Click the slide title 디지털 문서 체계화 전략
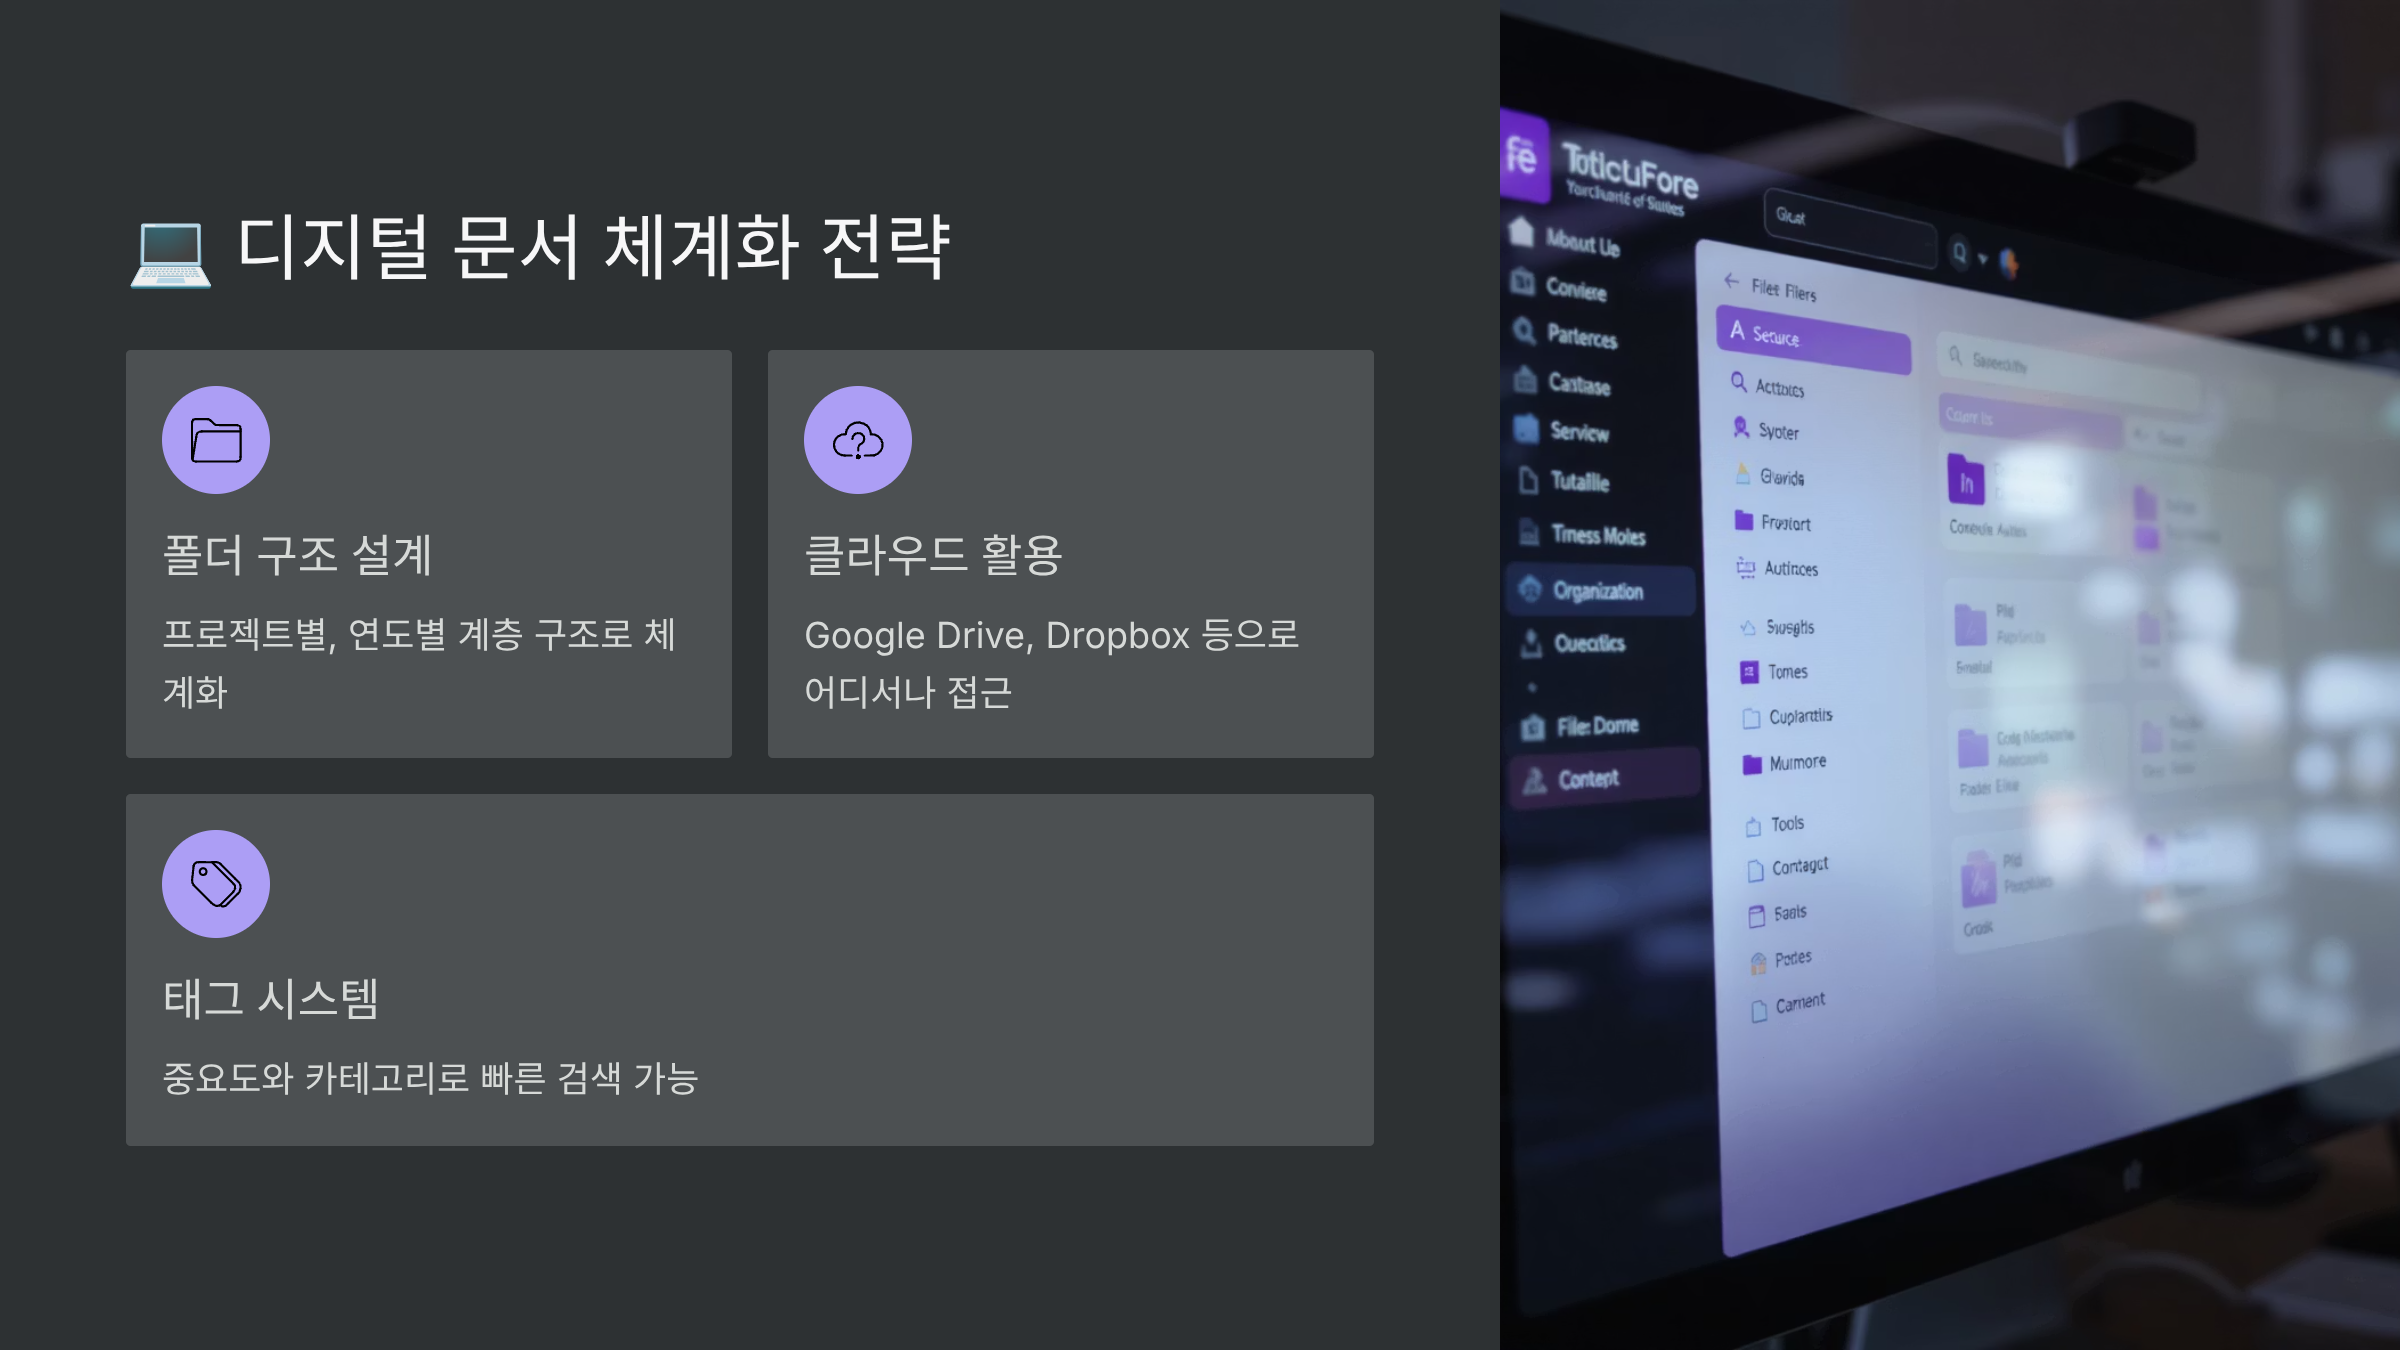Screen dimensions: 2400x1350 coord(593,246)
